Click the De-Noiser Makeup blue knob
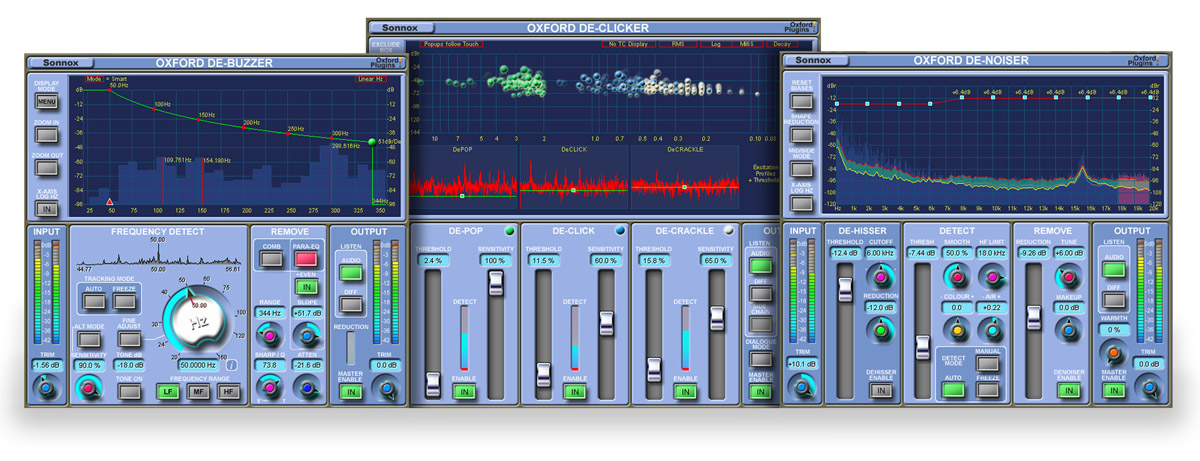This screenshot has width=1200, height=461. tap(1068, 331)
